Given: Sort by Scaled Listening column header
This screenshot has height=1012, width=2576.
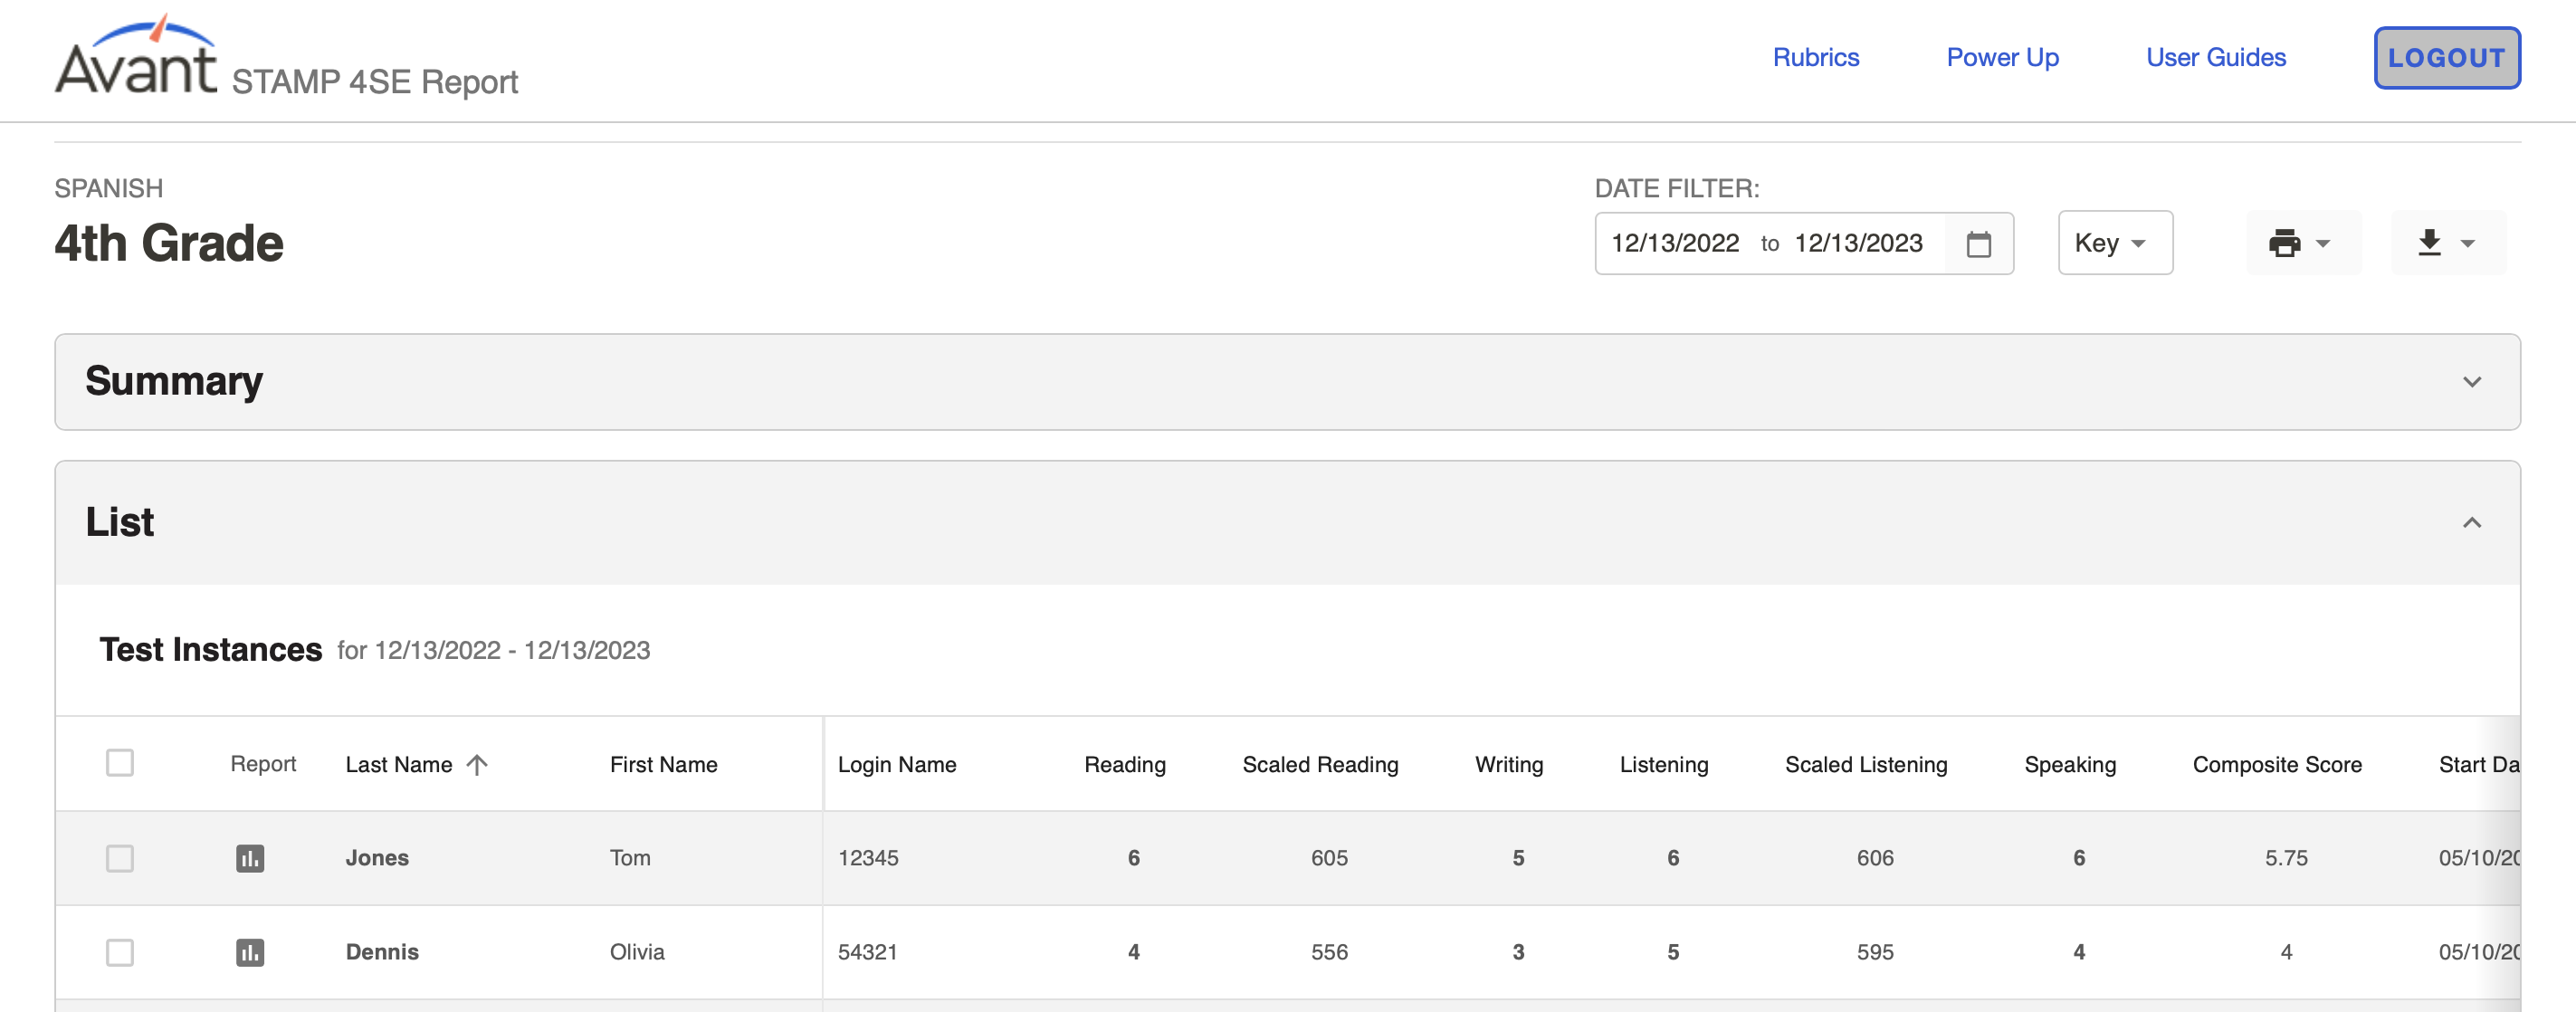Looking at the screenshot, I should (x=1865, y=764).
